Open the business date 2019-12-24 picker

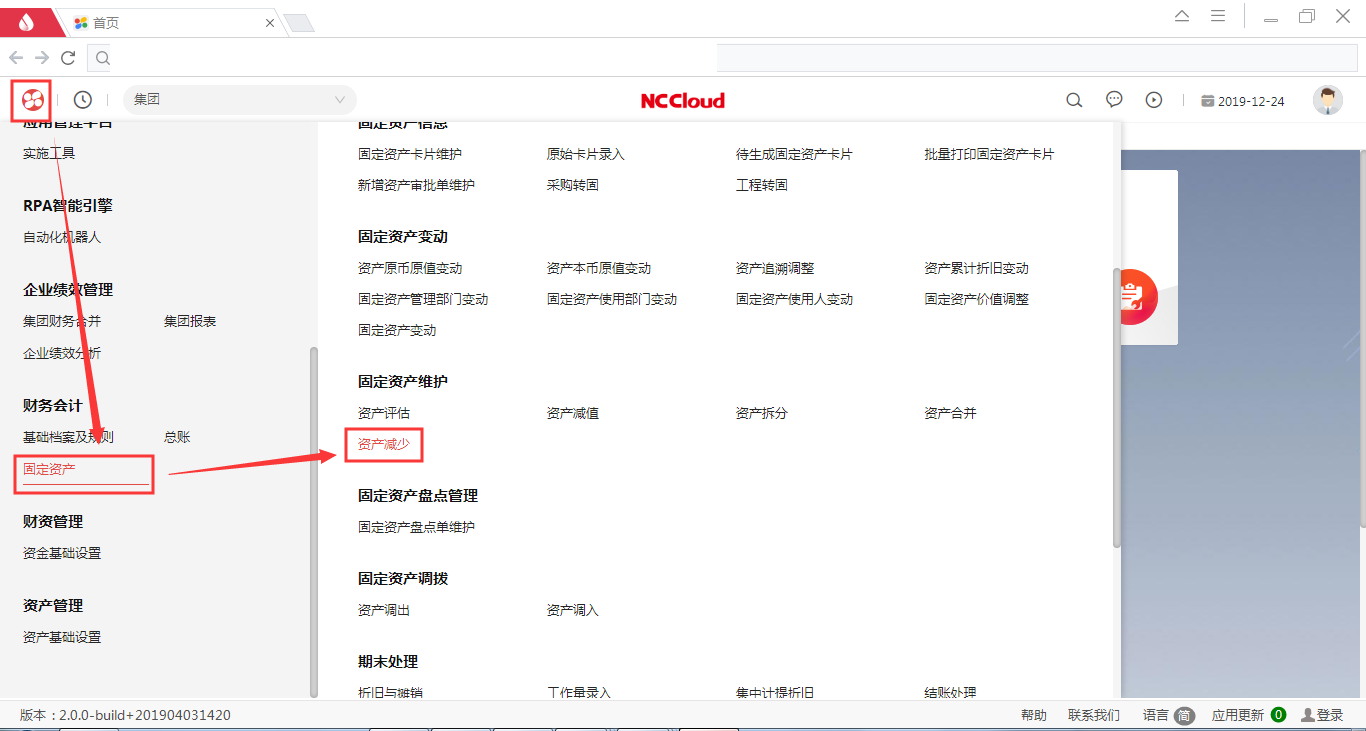[x=1243, y=101]
